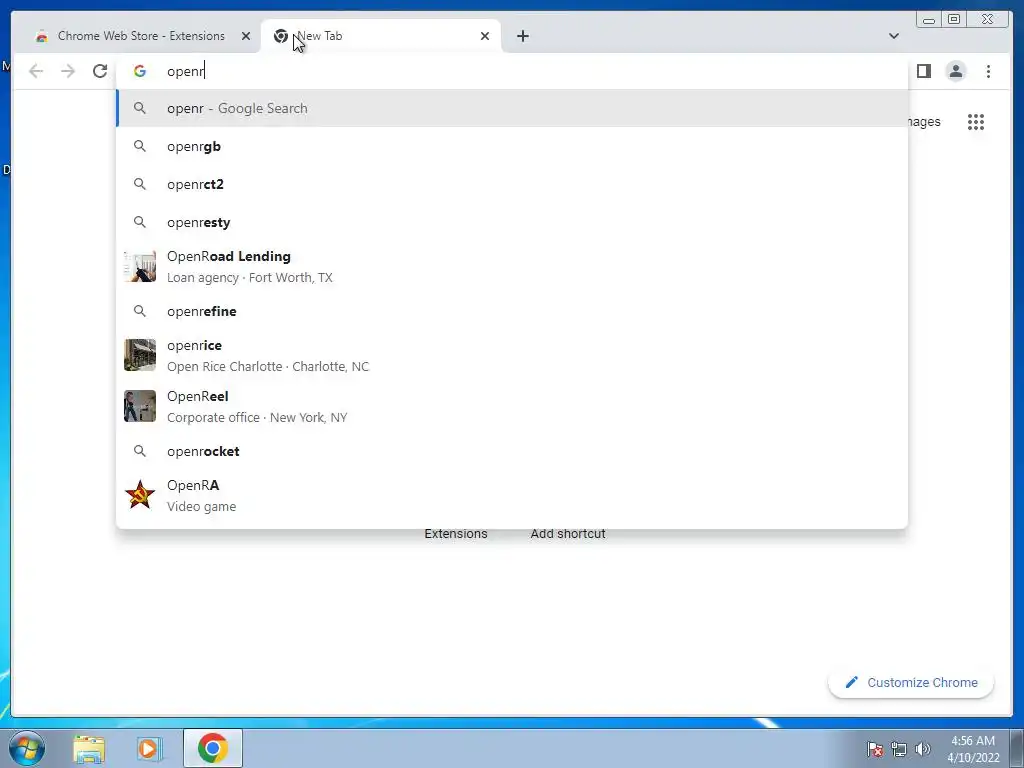Screen dimensions: 1024x768
Task: Open Action Center flag tray icon
Action: coord(875,749)
